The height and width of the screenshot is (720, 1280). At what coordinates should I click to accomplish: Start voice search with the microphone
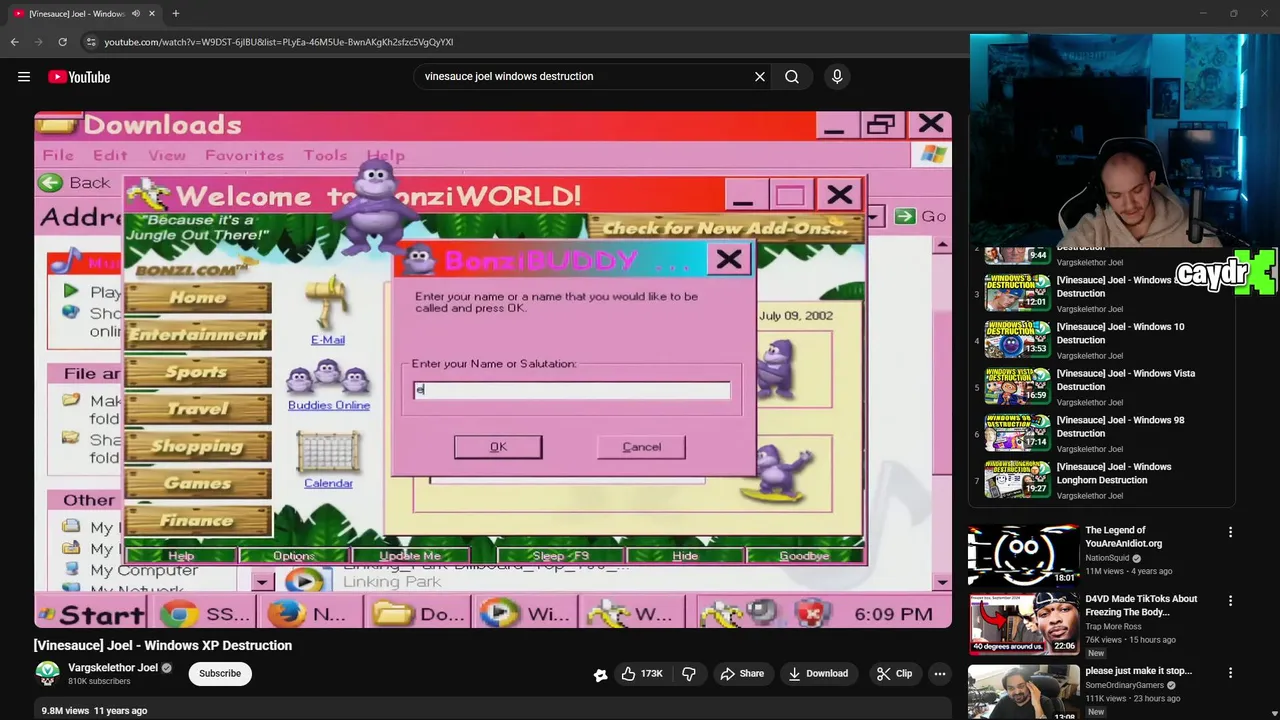[x=837, y=76]
